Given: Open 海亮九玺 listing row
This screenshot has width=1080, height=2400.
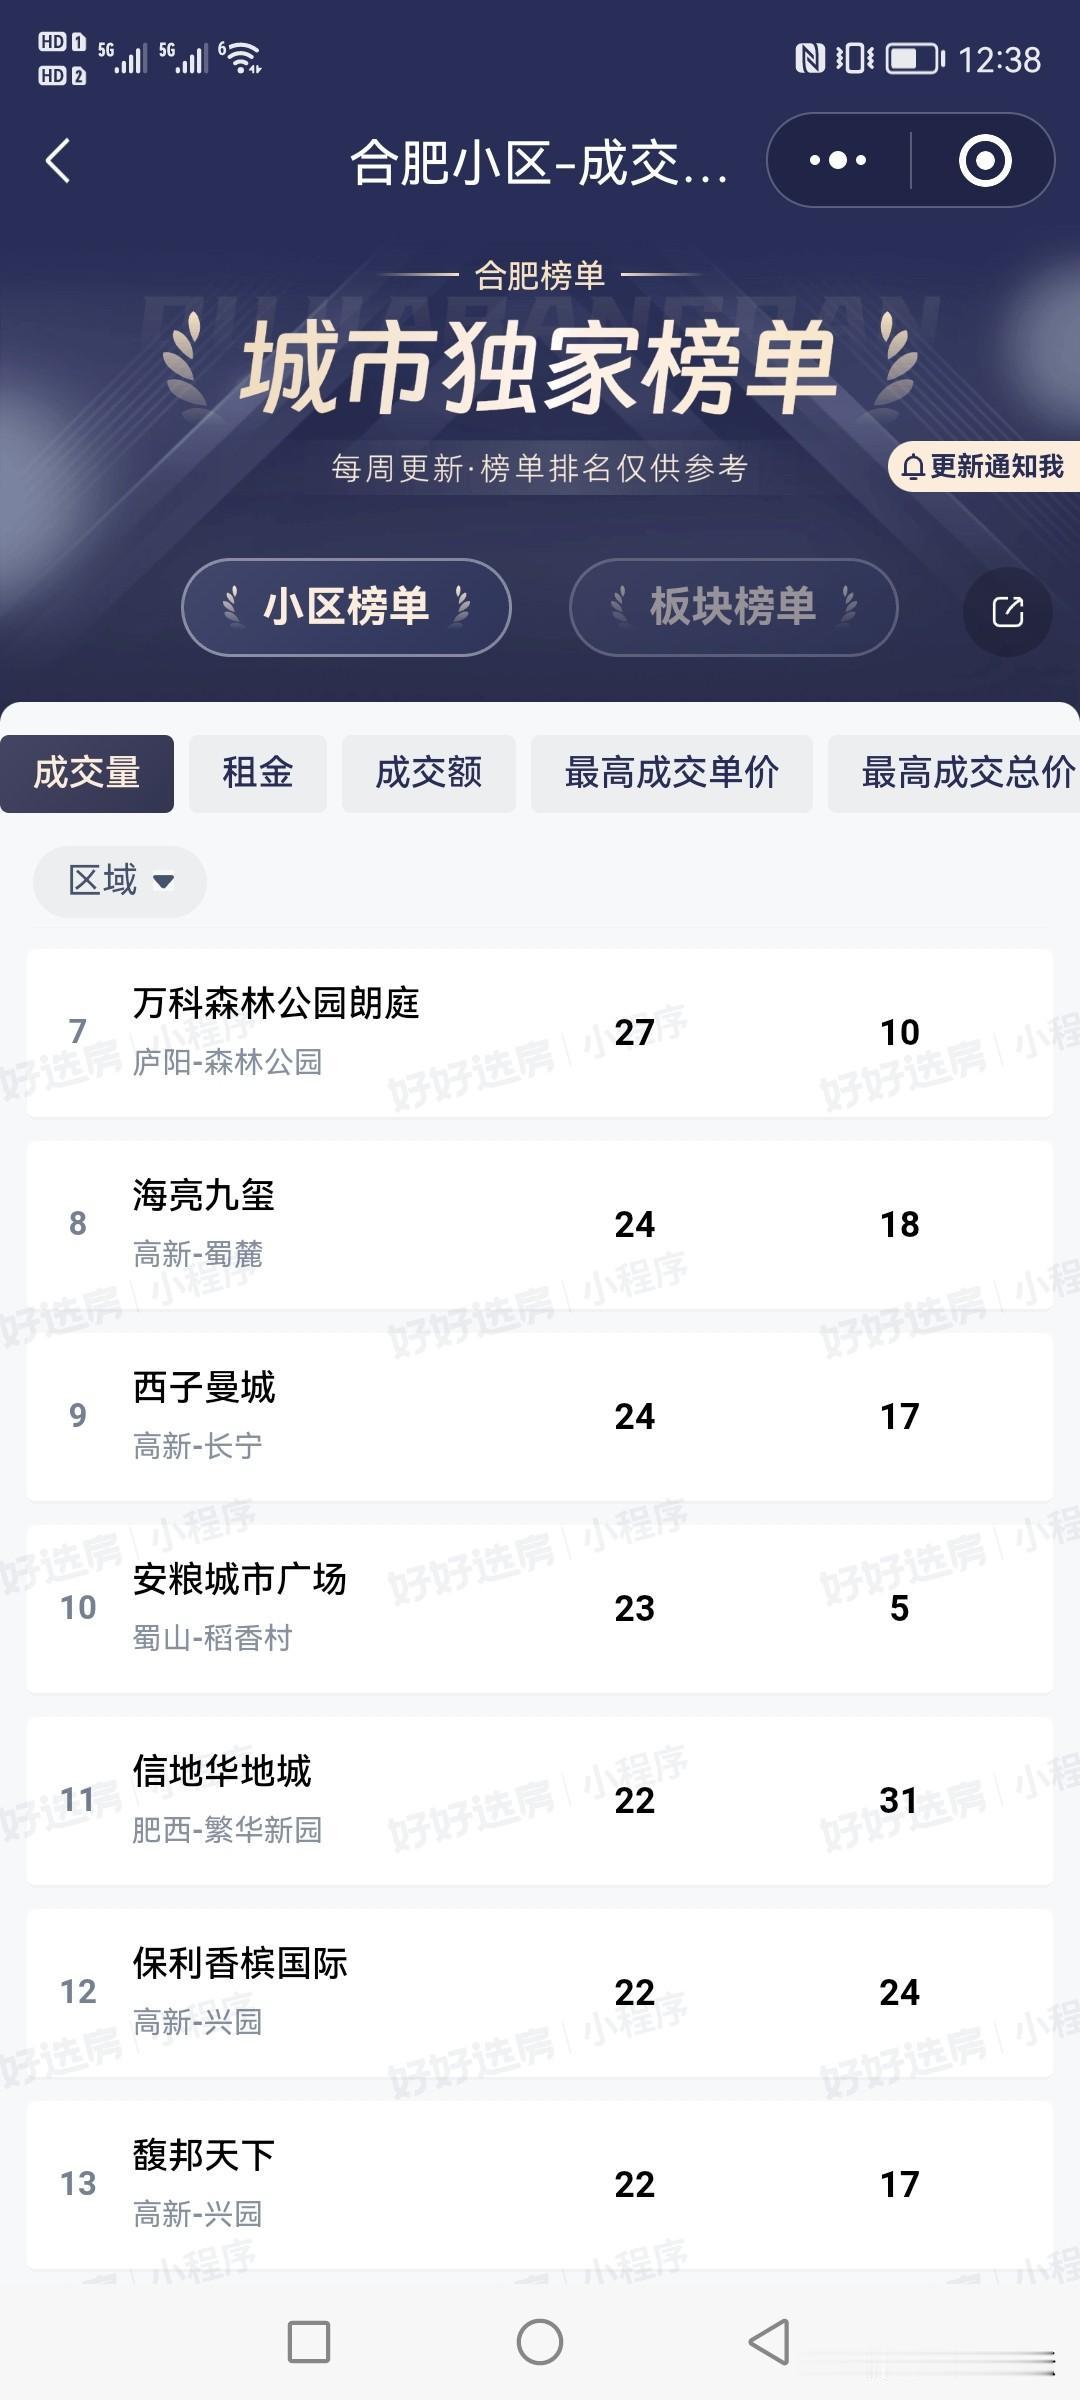Looking at the screenshot, I should pos(540,1224).
